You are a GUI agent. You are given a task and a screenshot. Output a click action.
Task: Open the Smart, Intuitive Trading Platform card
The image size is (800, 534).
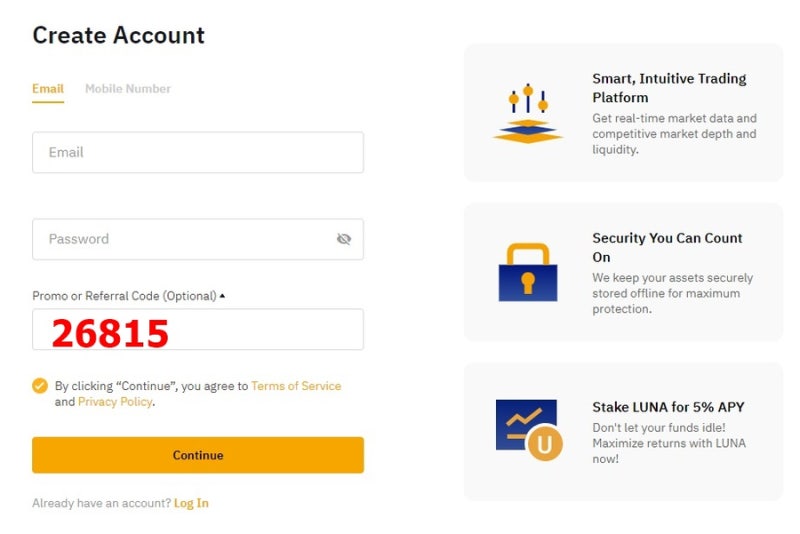coord(623,113)
